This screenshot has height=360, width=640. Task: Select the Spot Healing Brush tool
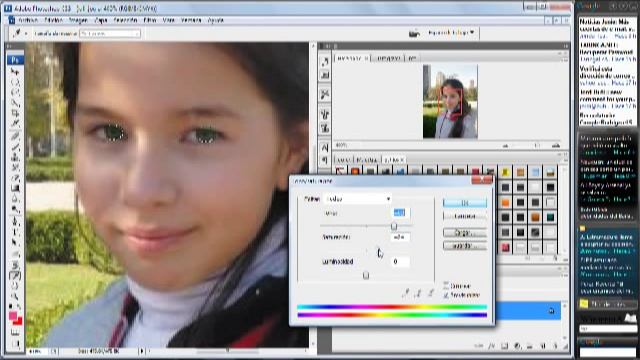tap(15, 136)
